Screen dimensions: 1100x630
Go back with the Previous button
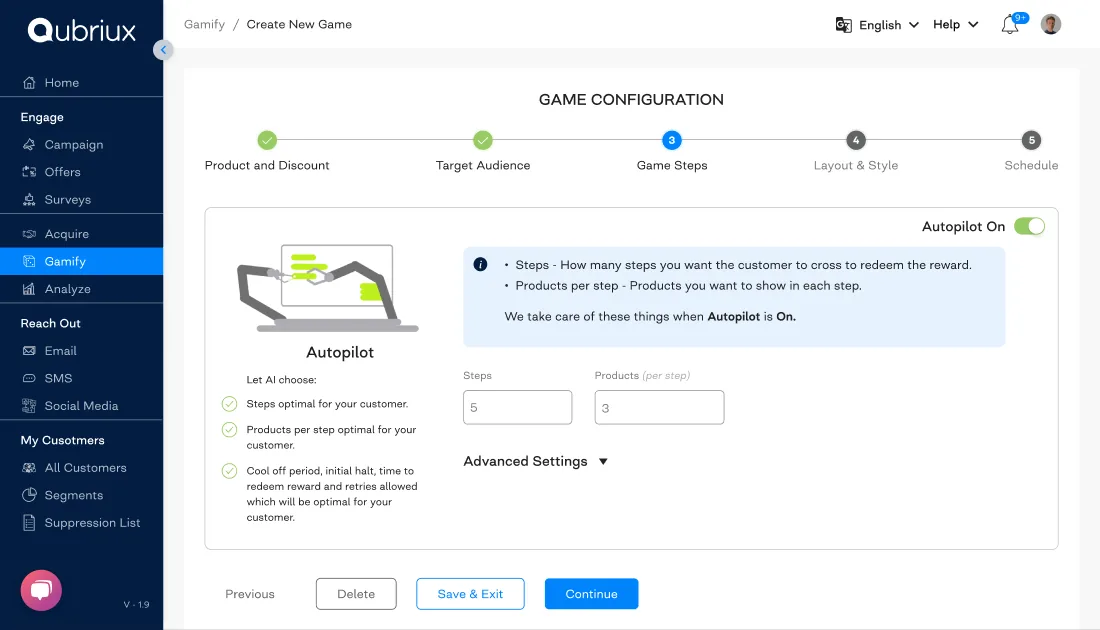pos(250,594)
